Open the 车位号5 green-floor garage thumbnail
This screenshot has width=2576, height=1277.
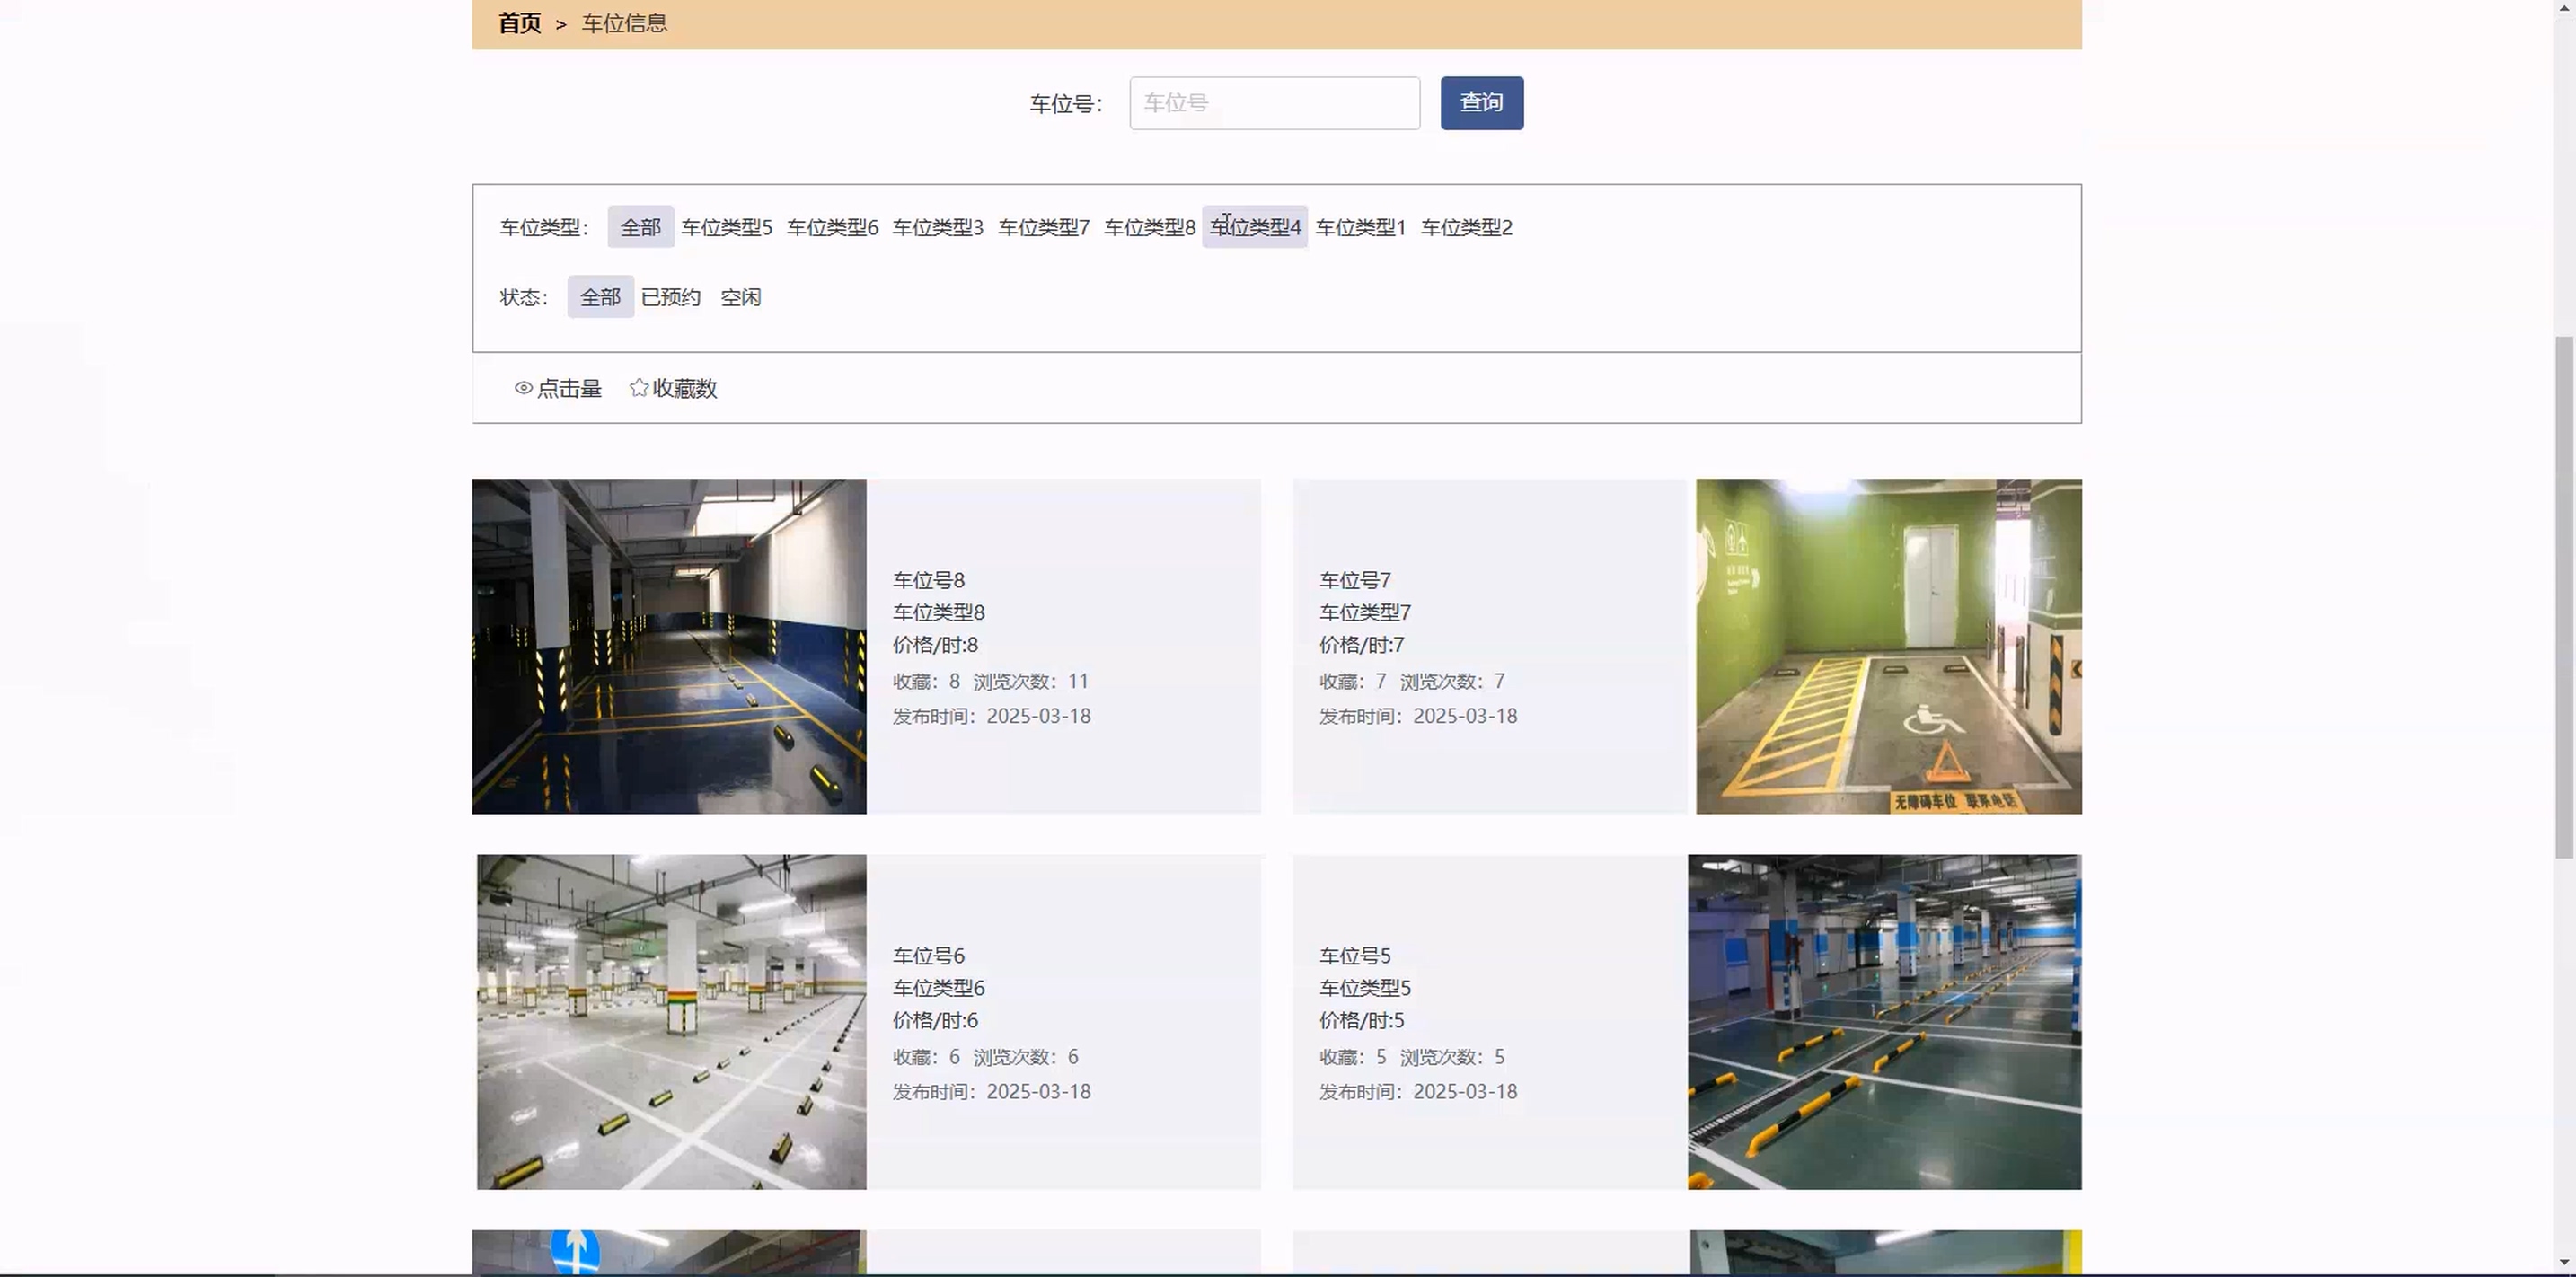(1884, 1021)
